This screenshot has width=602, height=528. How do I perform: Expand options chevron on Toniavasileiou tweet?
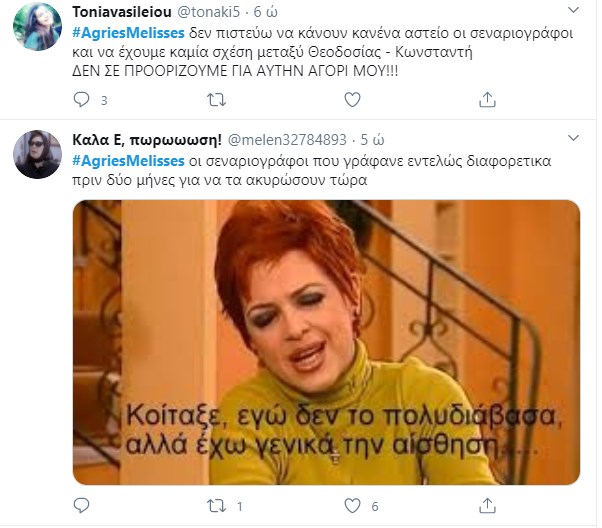(573, 10)
